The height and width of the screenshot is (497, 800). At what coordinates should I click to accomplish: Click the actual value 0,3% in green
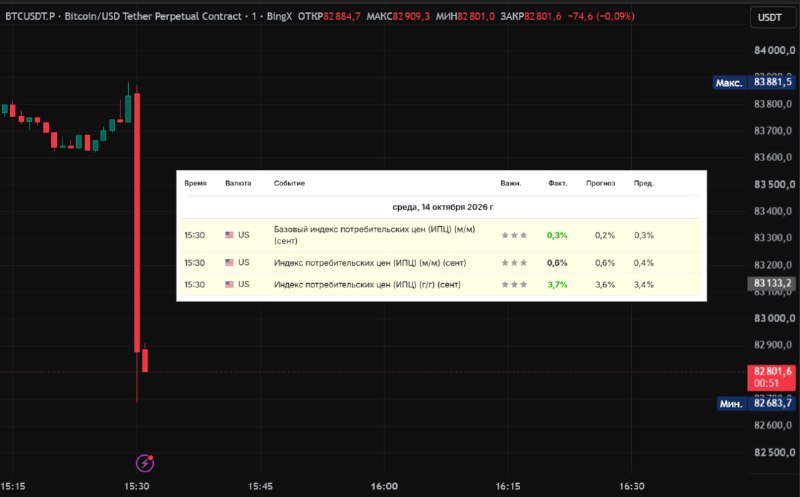(557, 235)
